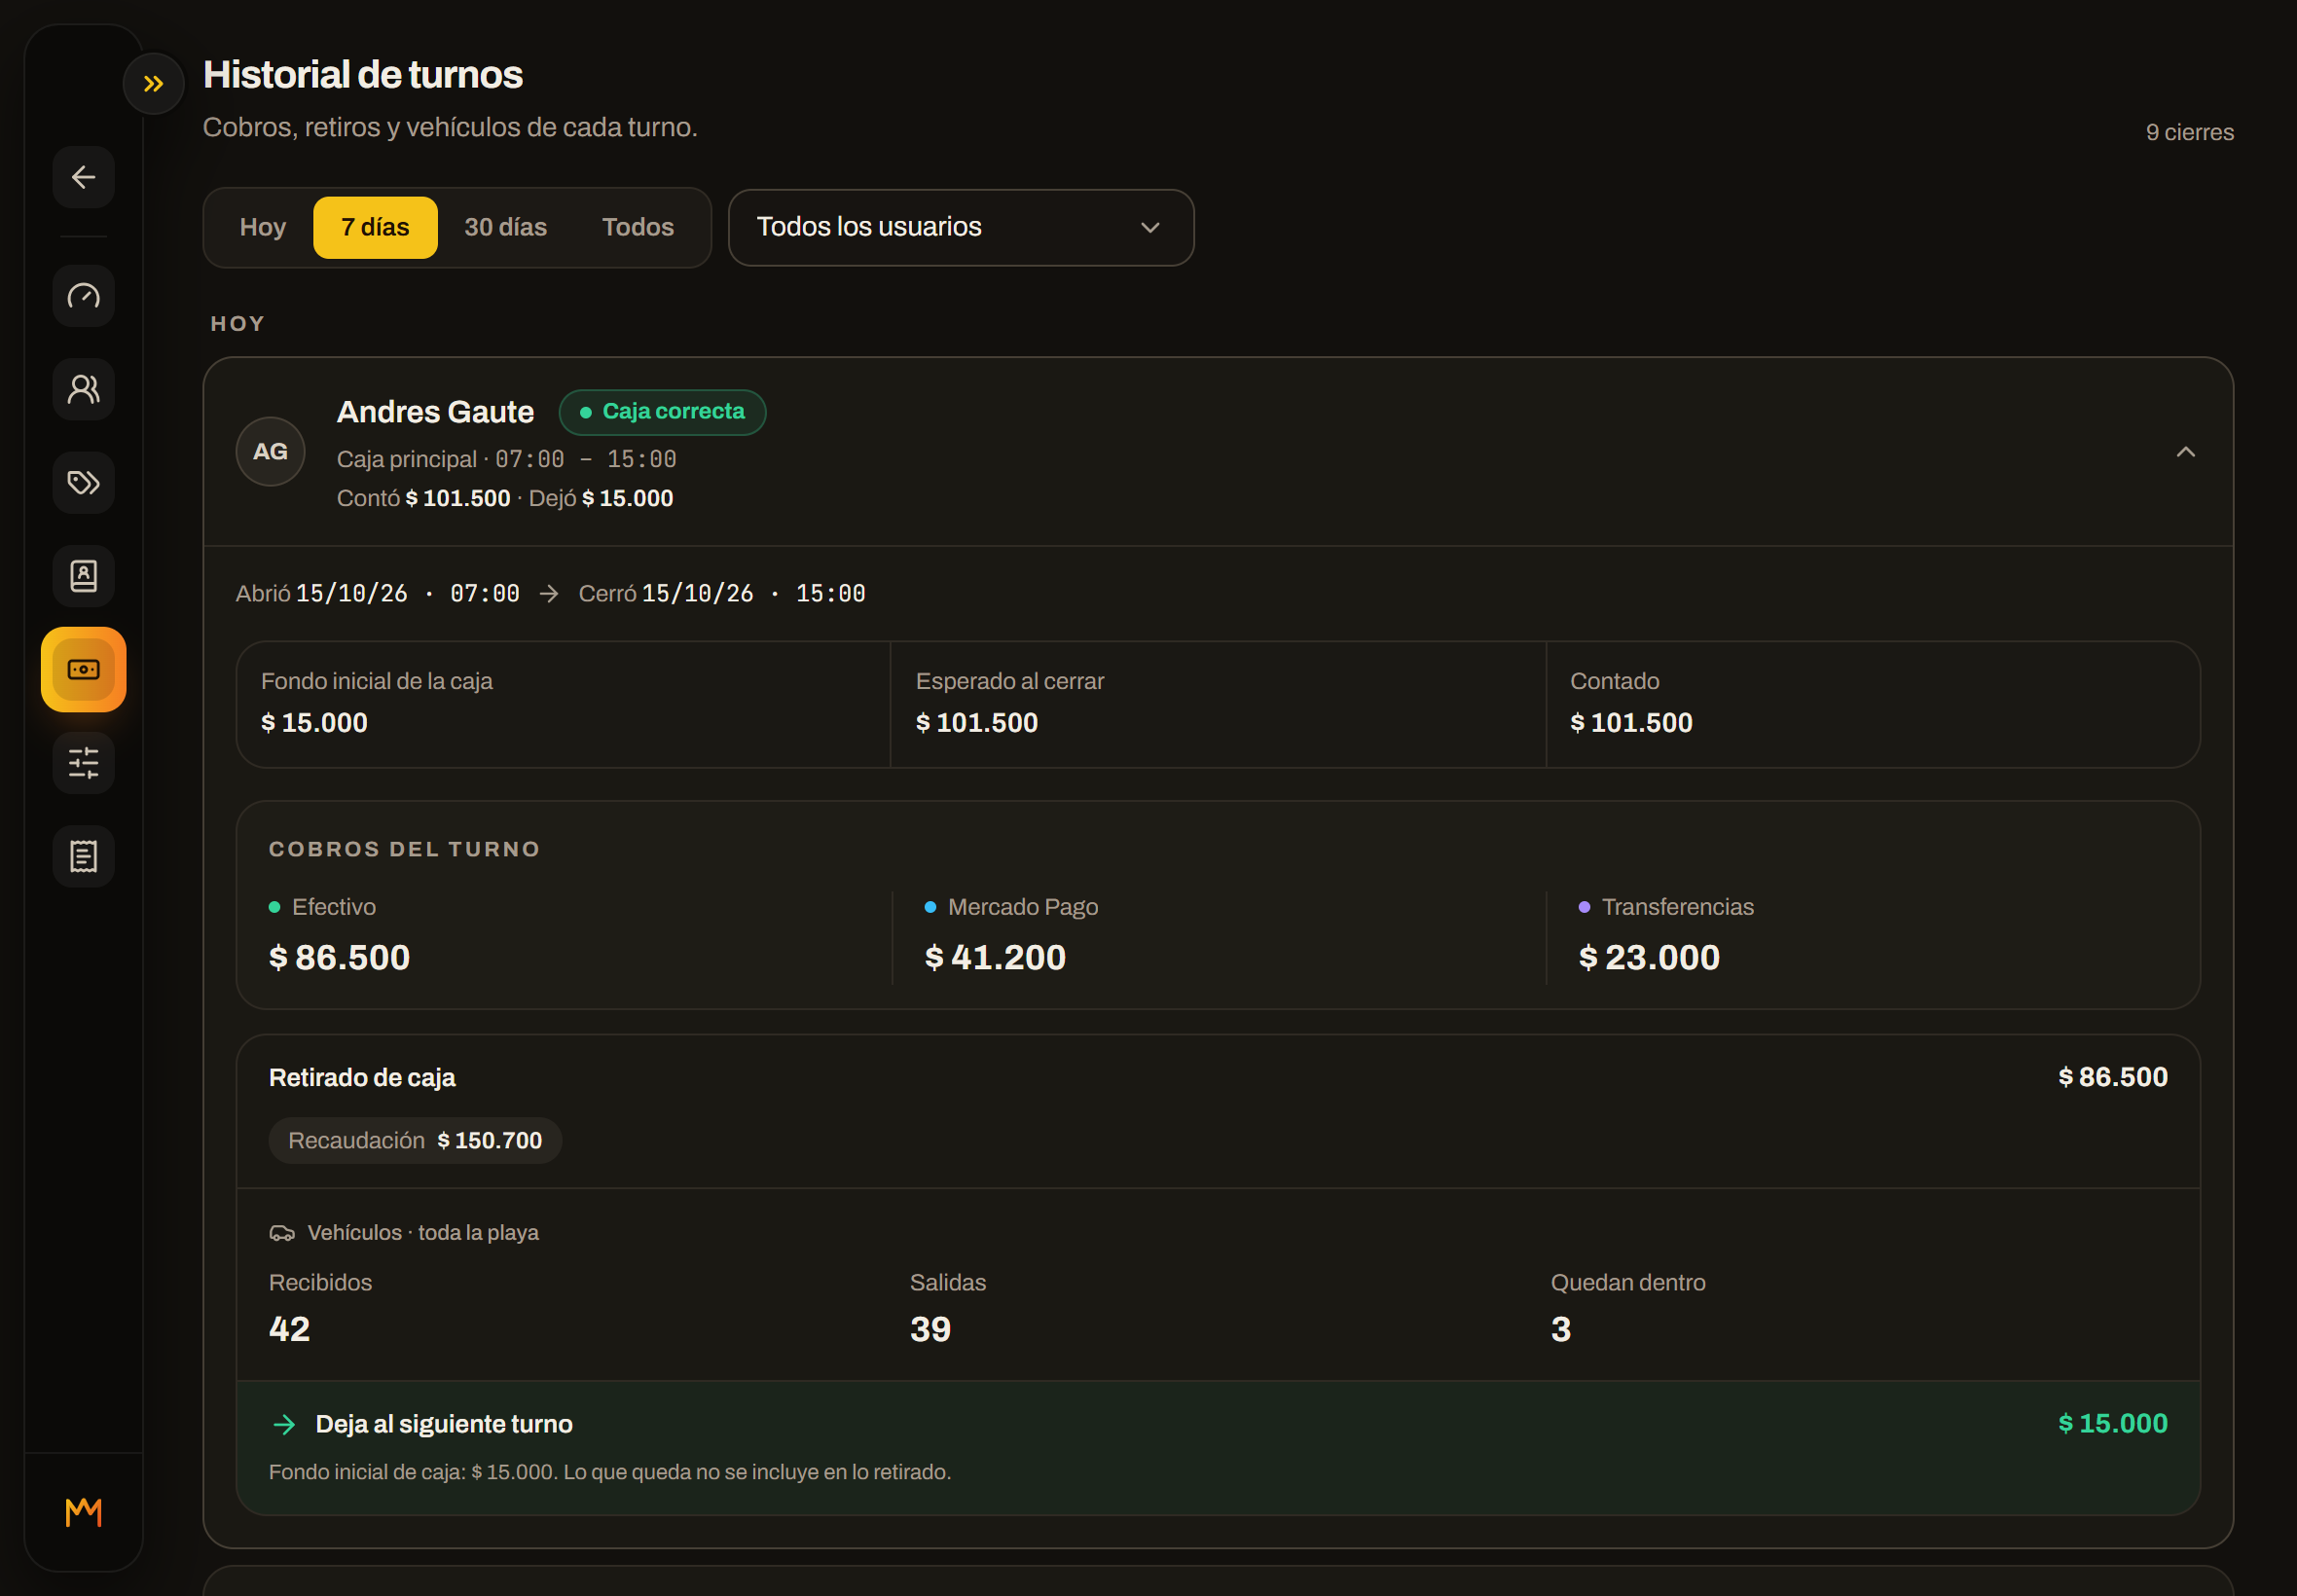Screen dimensions: 2297x1596
Task: Click the Esperado al cerrar amount
Action: tap(977, 722)
